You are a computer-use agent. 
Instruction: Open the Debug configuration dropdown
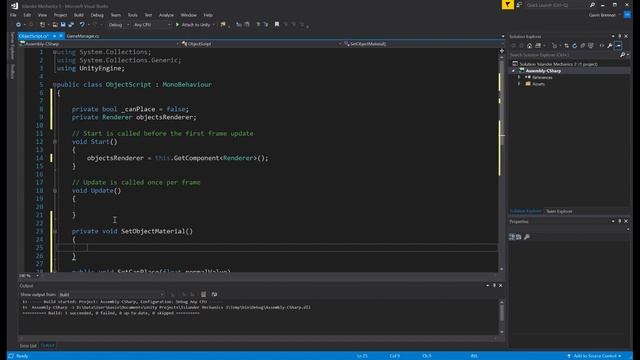tap(118, 25)
